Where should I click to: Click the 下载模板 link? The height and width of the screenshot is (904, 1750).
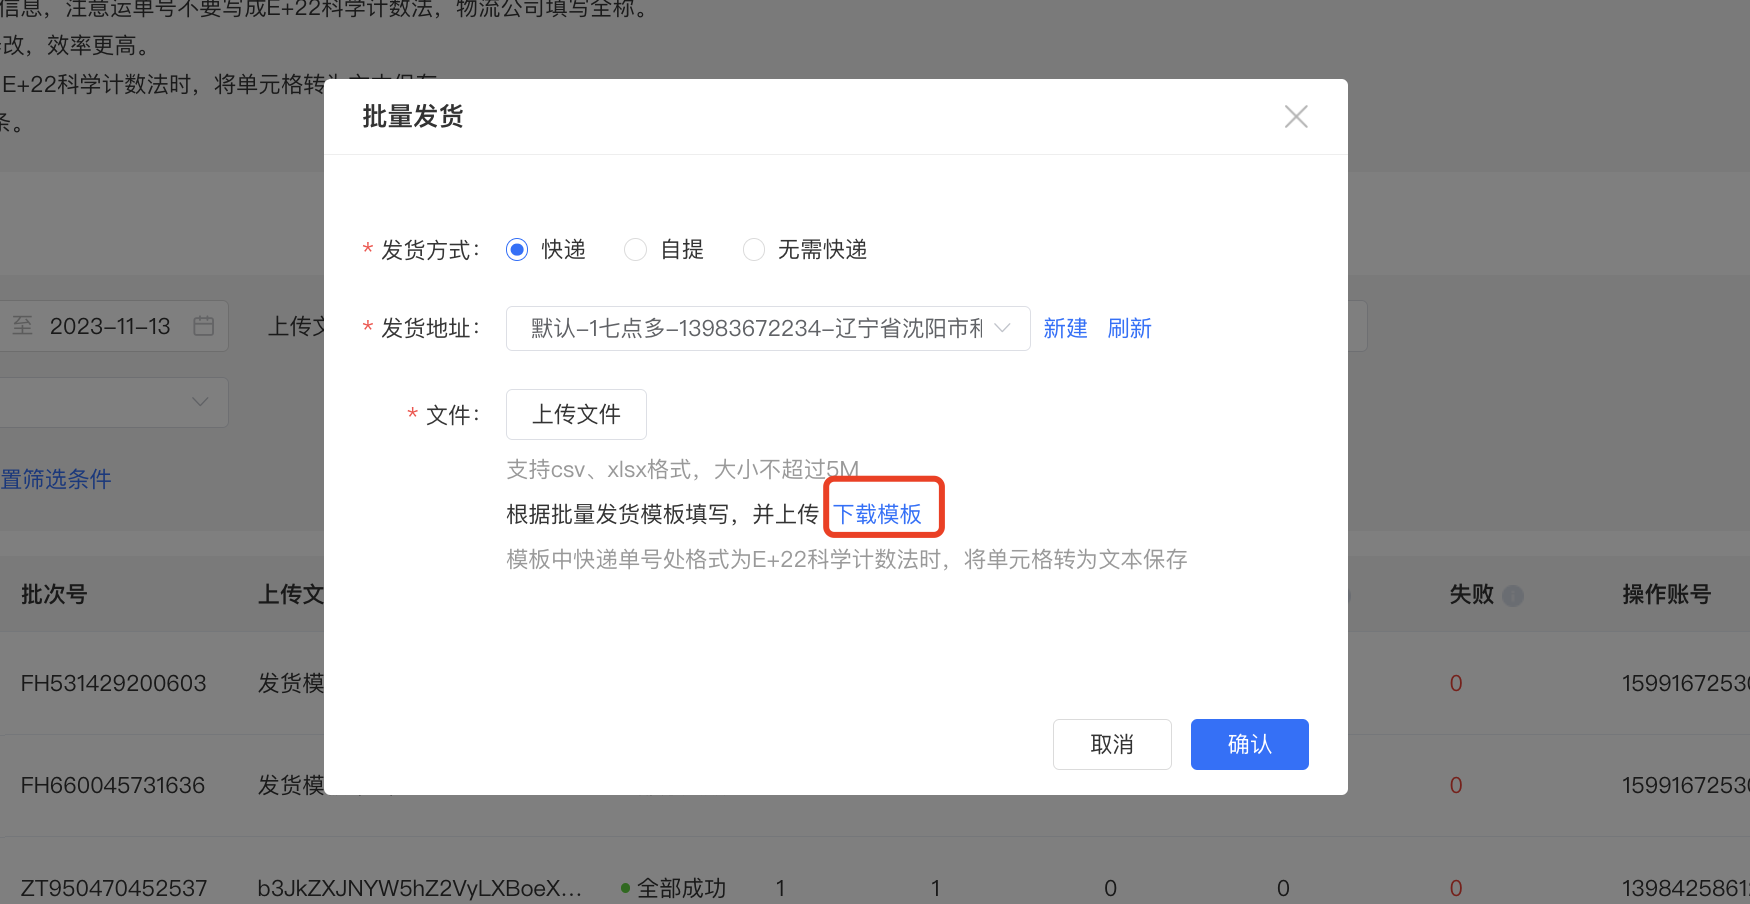[x=878, y=514]
